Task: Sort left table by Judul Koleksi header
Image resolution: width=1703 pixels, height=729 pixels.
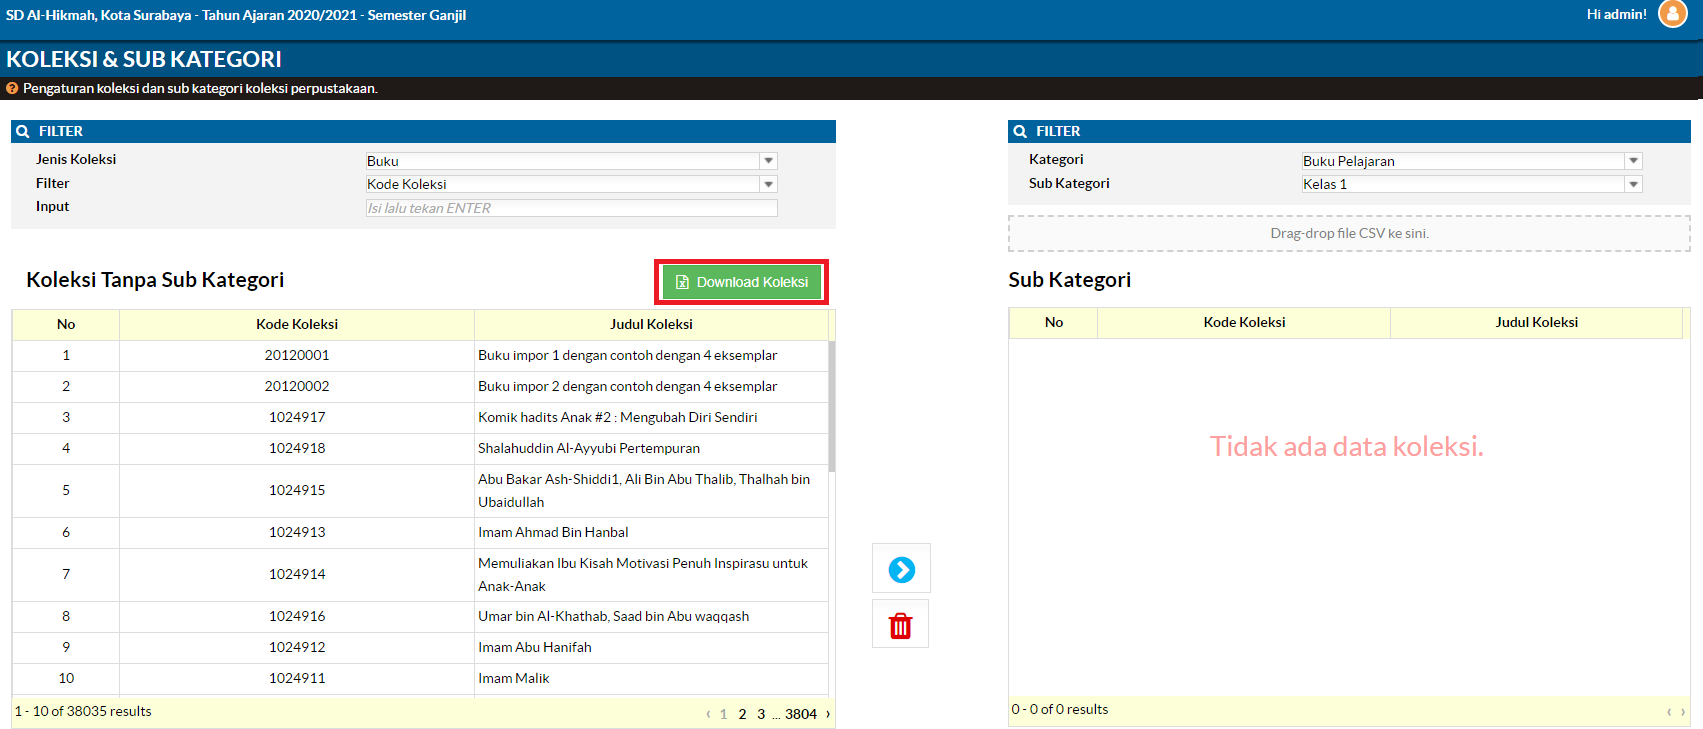Action: (651, 324)
